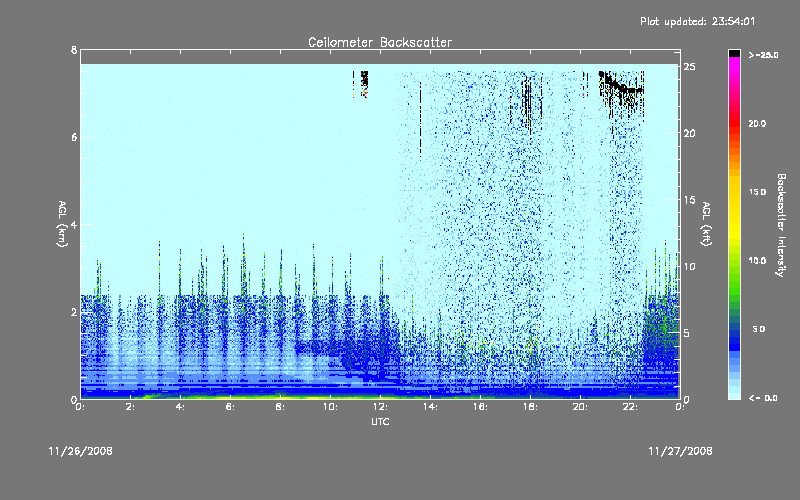800x500 pixels.
Task: Click the right axis kft tick label 25
Action: [x=689, y=67]
